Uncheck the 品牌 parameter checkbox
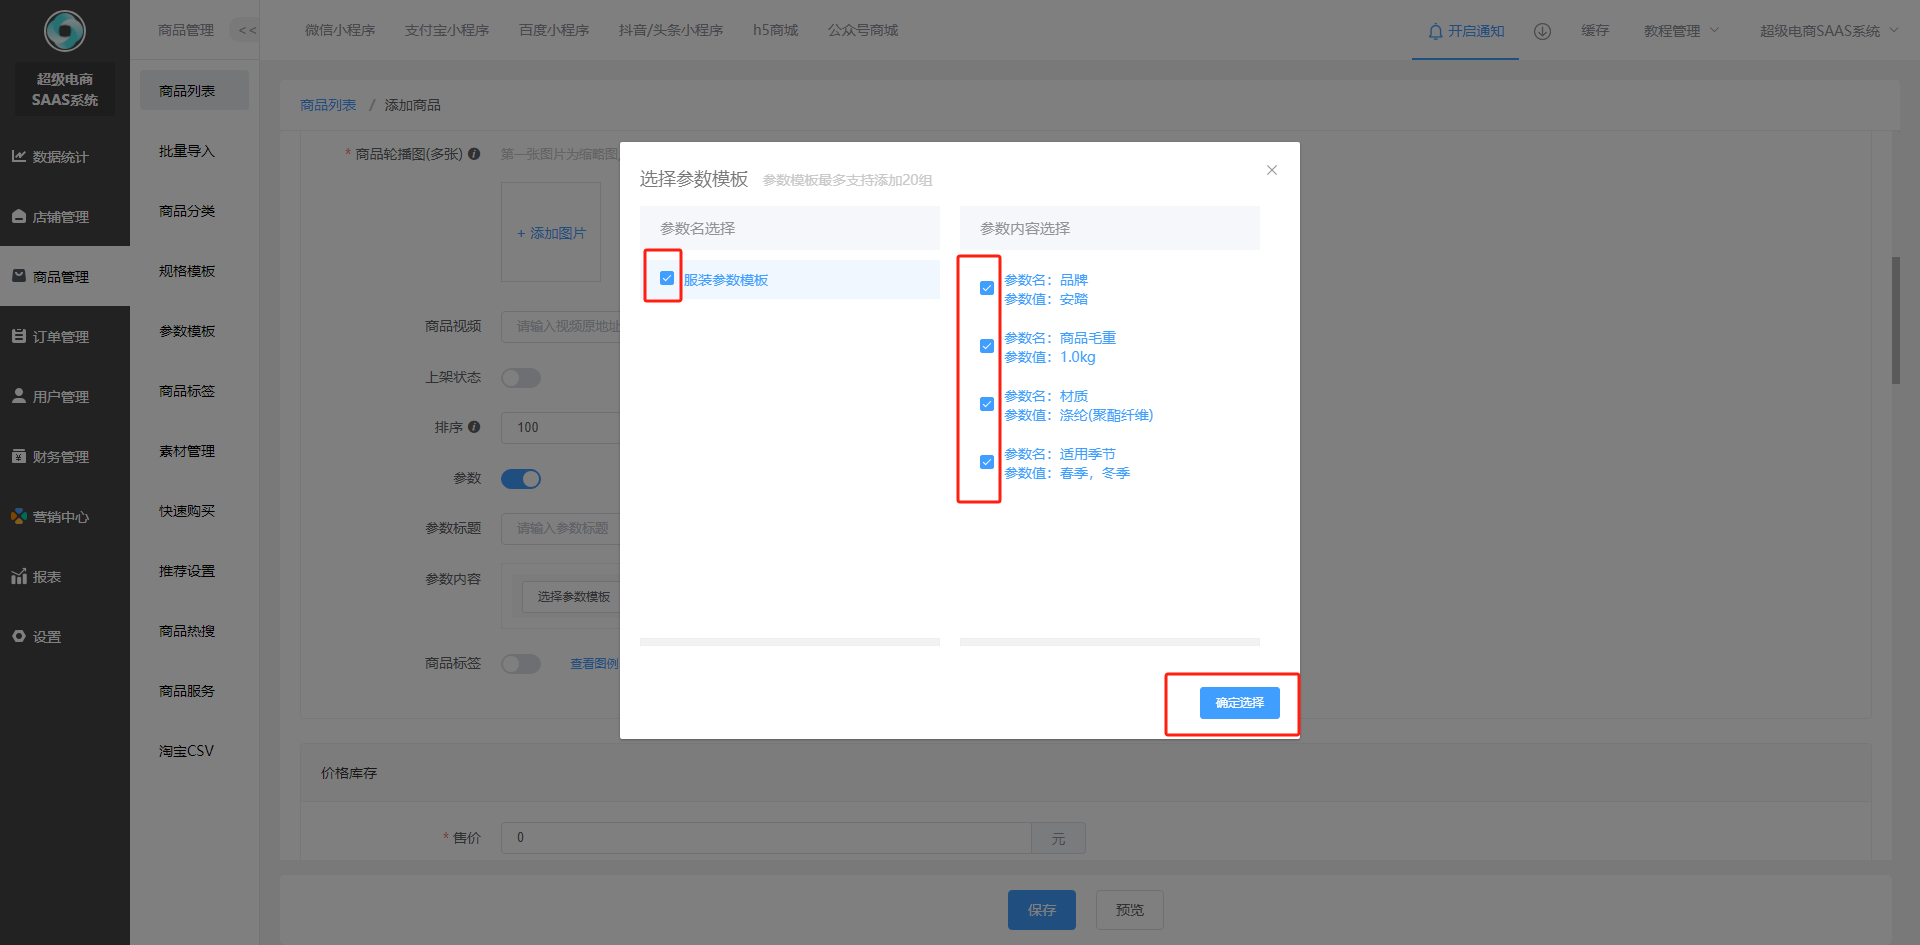1920x945 pixels. [987, 288]
